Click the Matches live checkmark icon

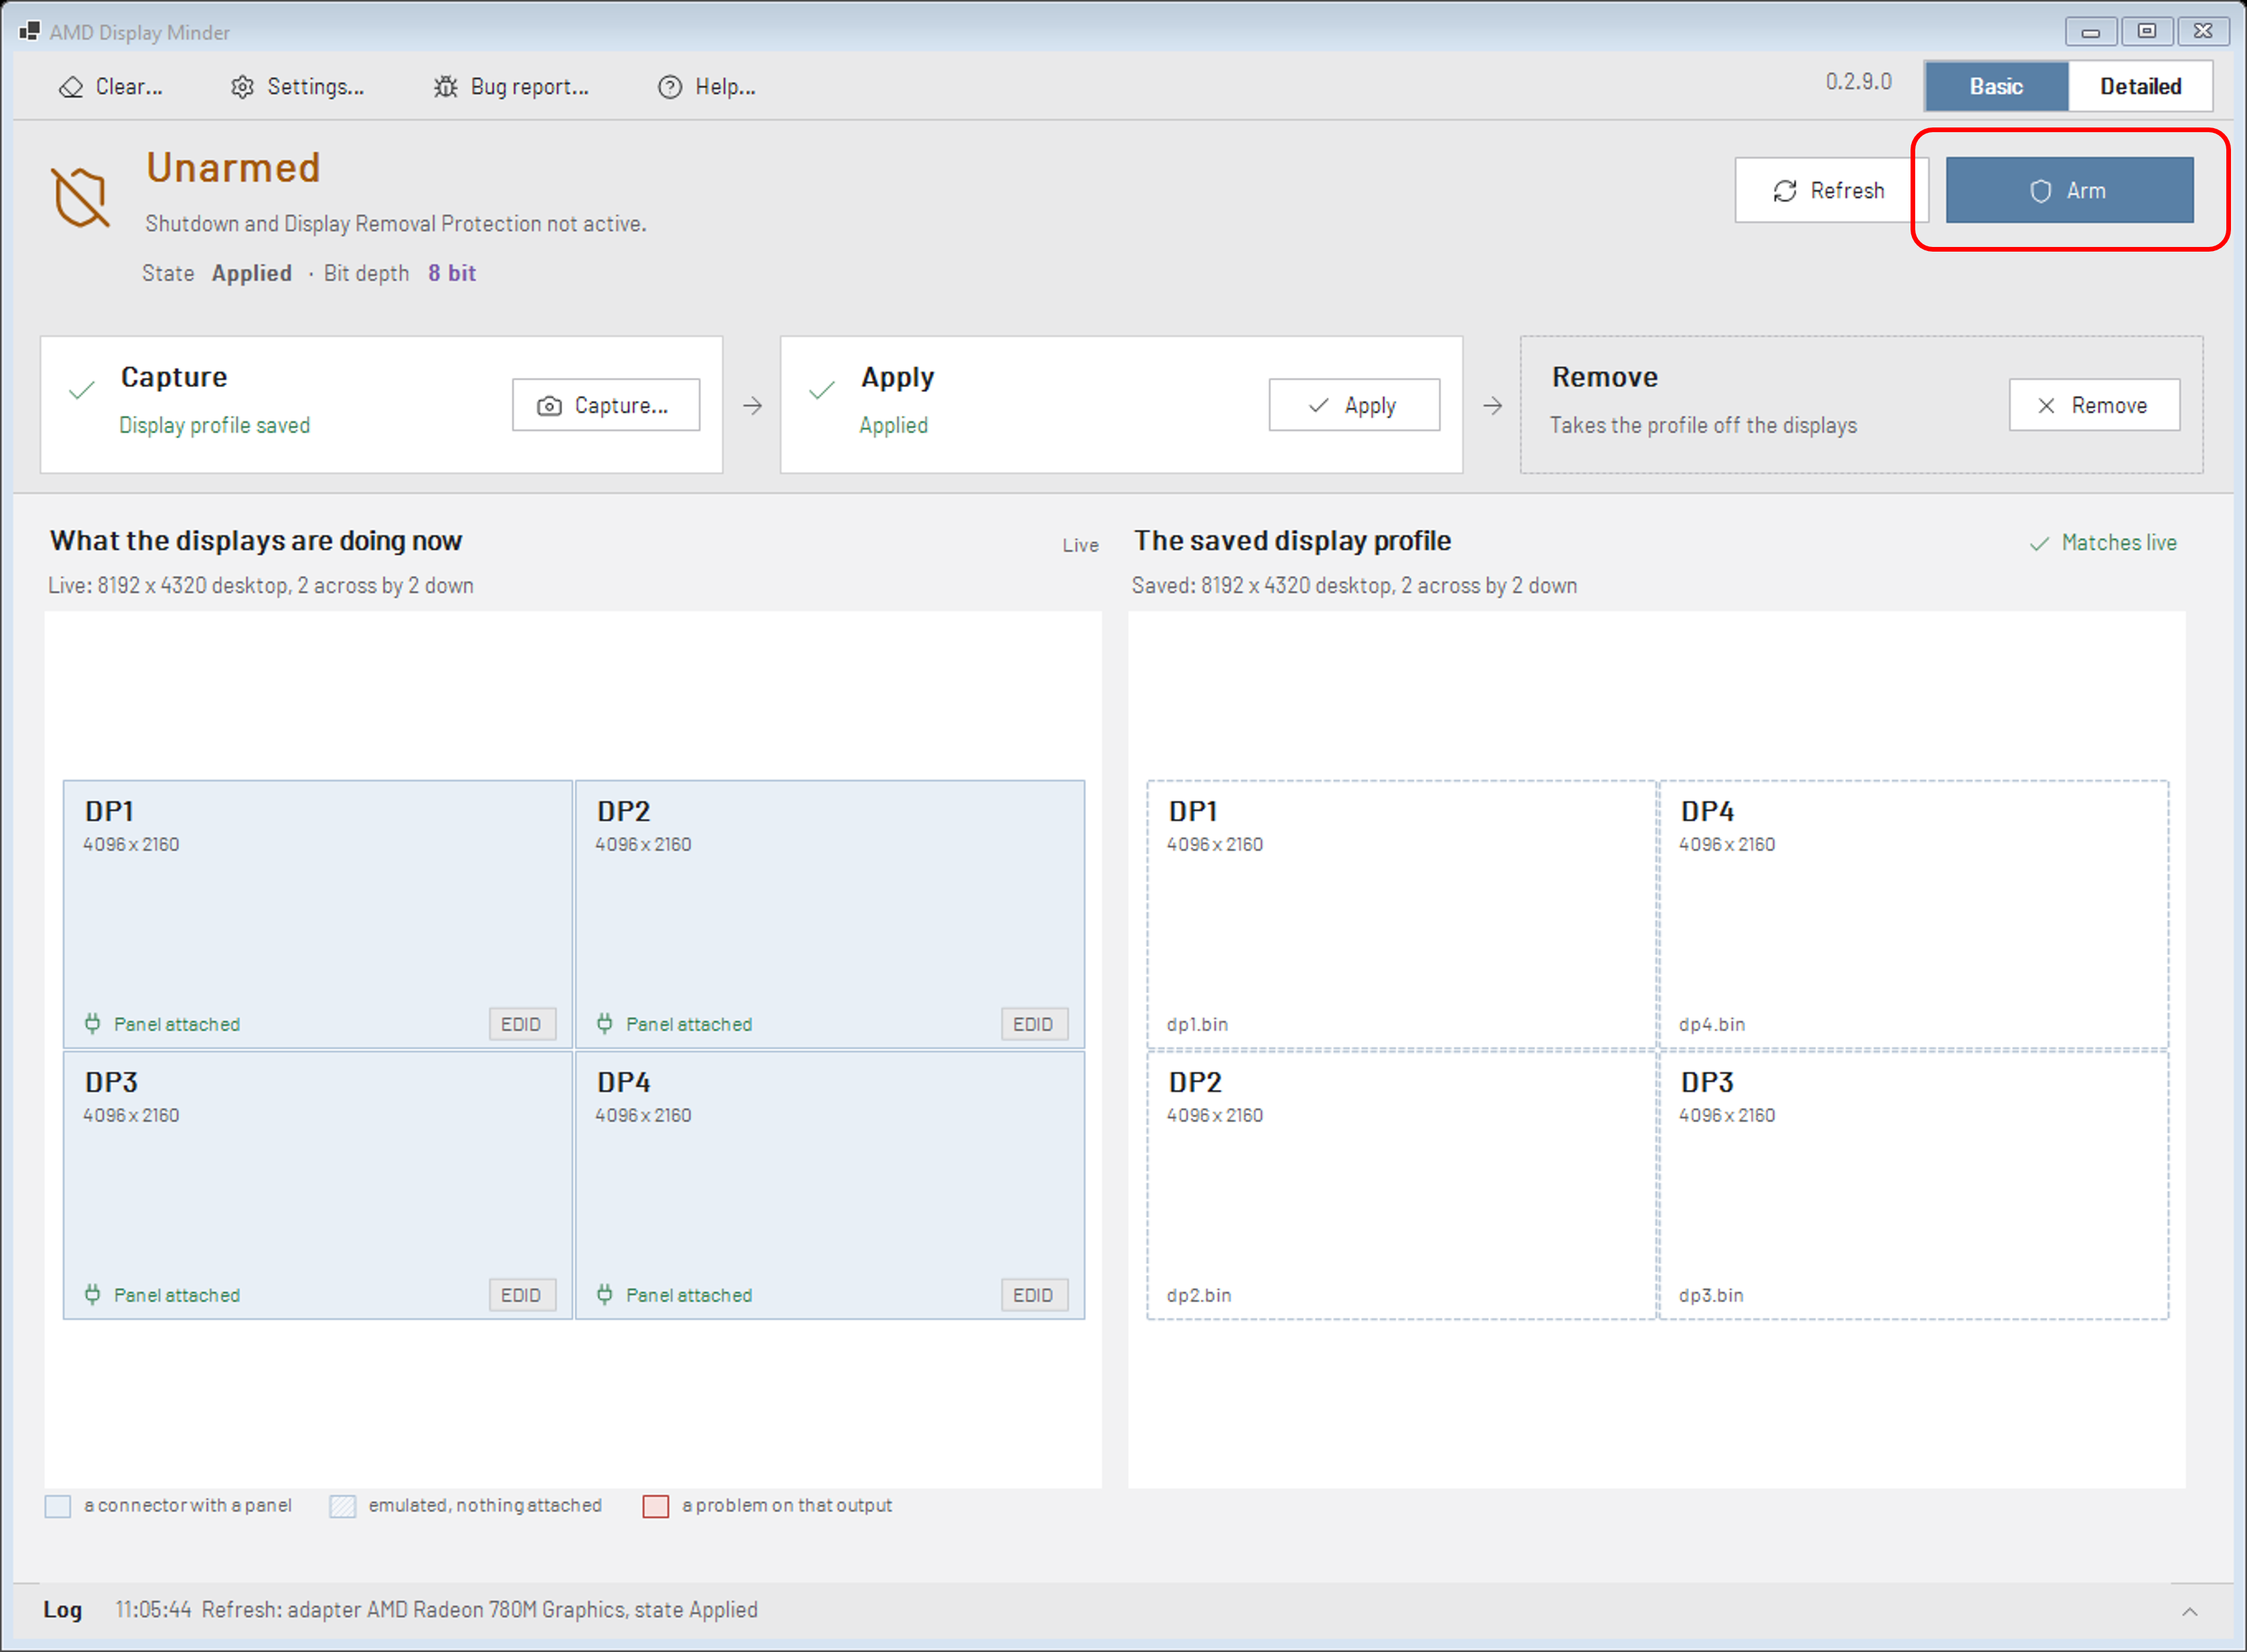pos(2039,544)
